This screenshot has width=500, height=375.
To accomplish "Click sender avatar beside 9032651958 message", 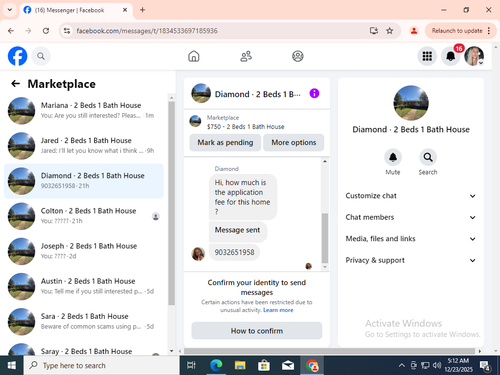I will 198,254.
